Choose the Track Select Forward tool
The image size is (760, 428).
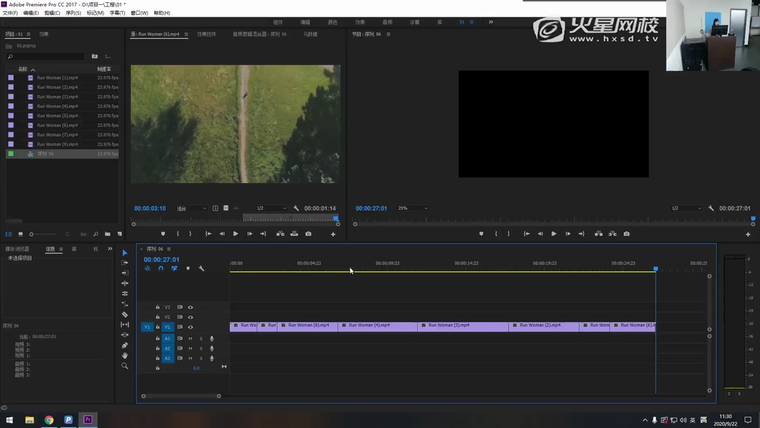[125, 263]
